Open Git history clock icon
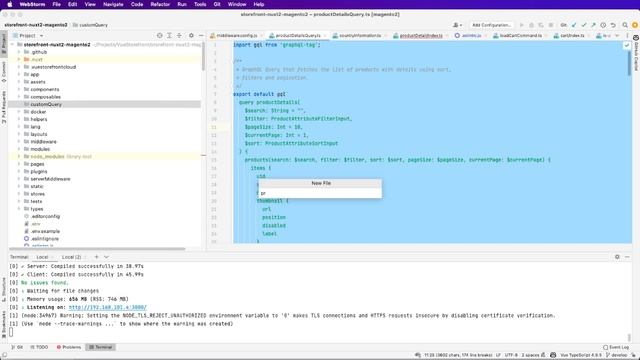Viewport: 640px width, 360px height. 603,25
